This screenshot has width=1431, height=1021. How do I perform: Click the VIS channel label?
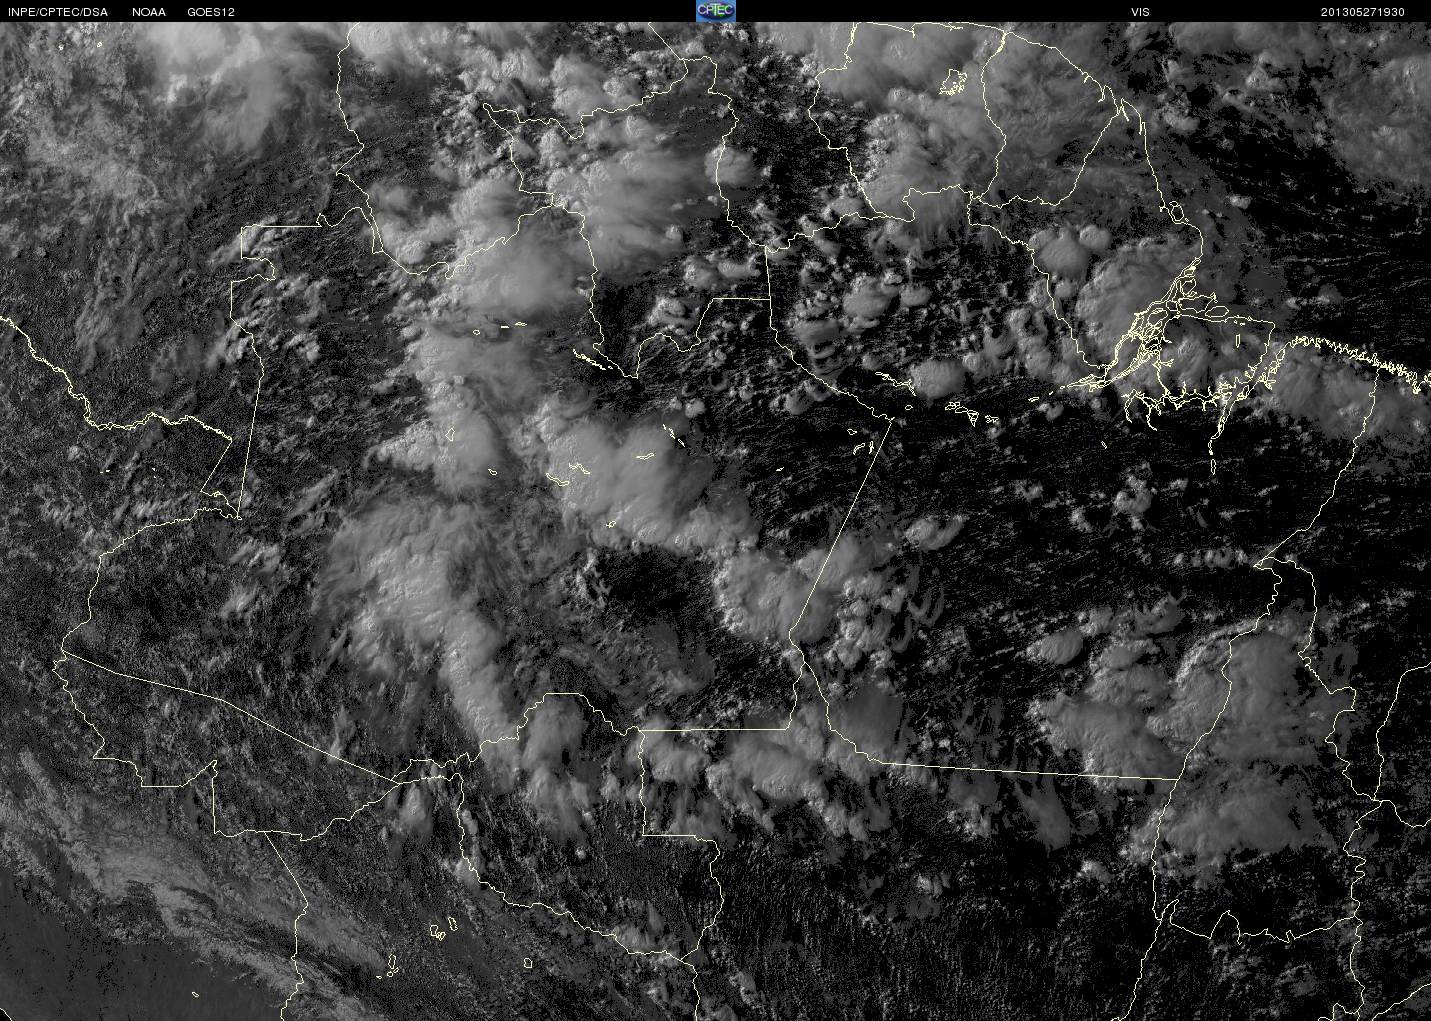[1140, 12]
